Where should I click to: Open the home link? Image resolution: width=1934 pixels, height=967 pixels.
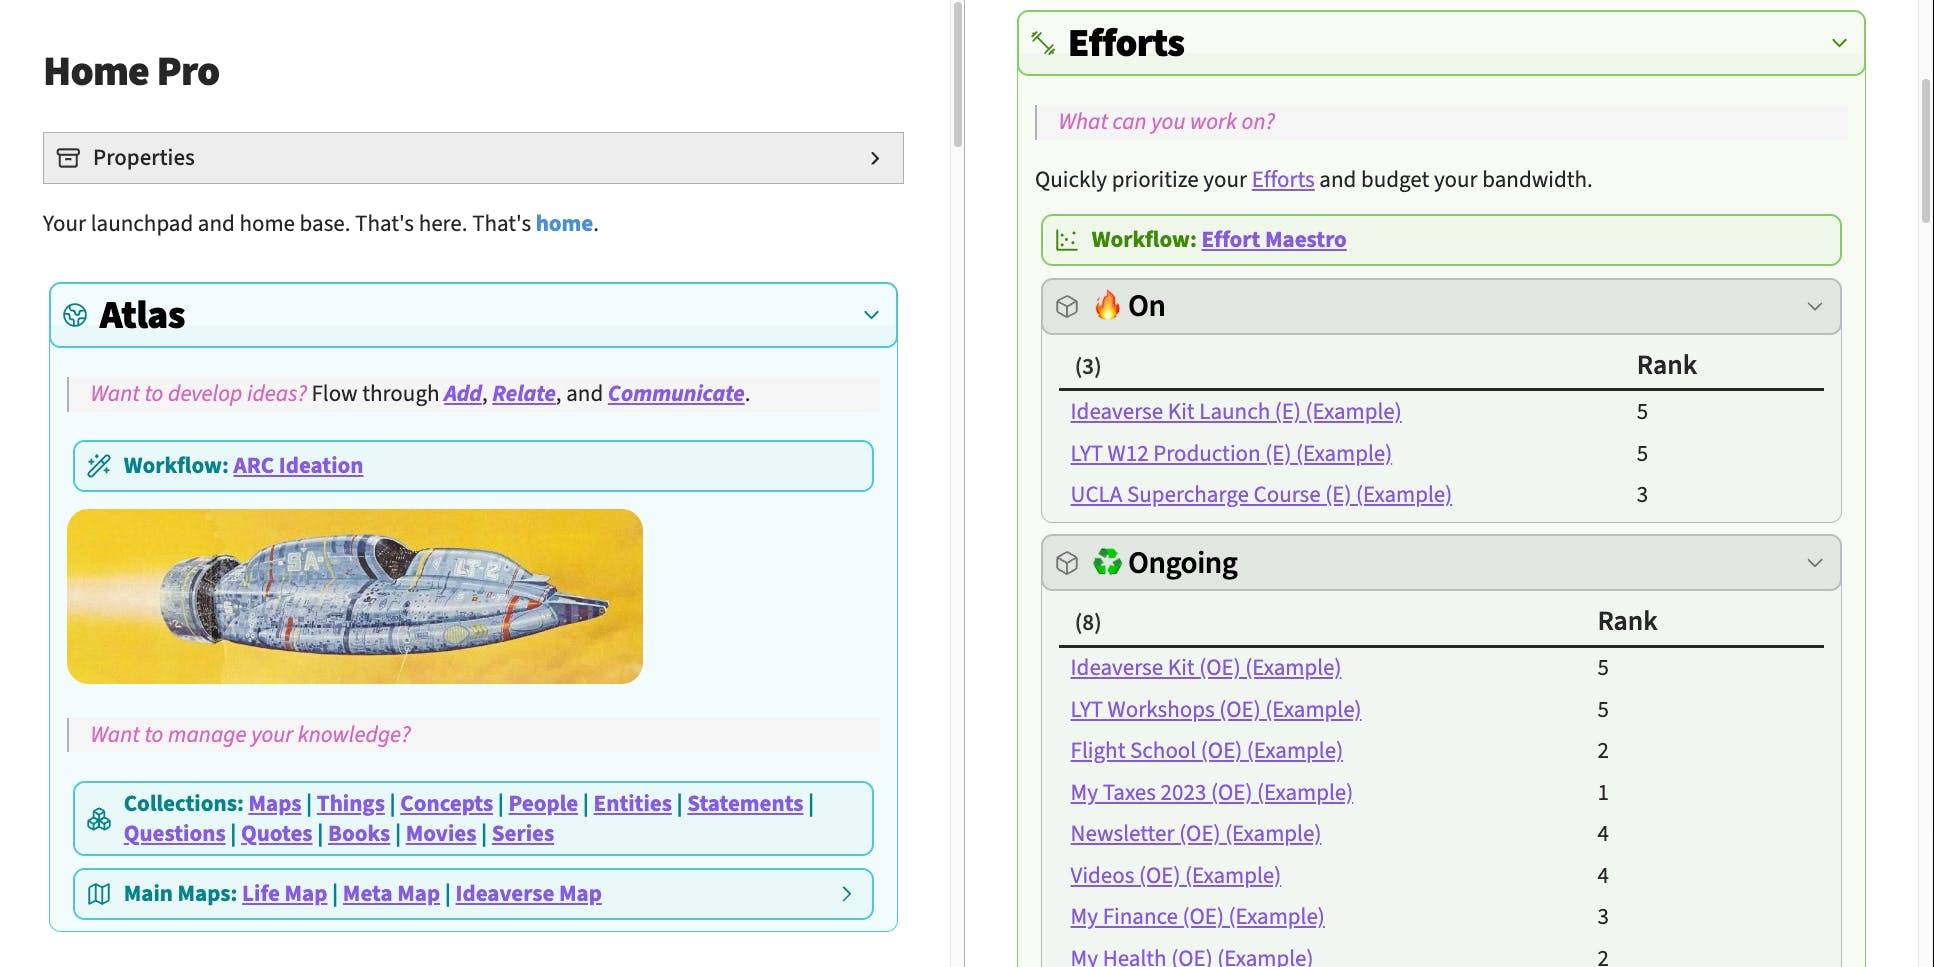(x=564, y=223)
